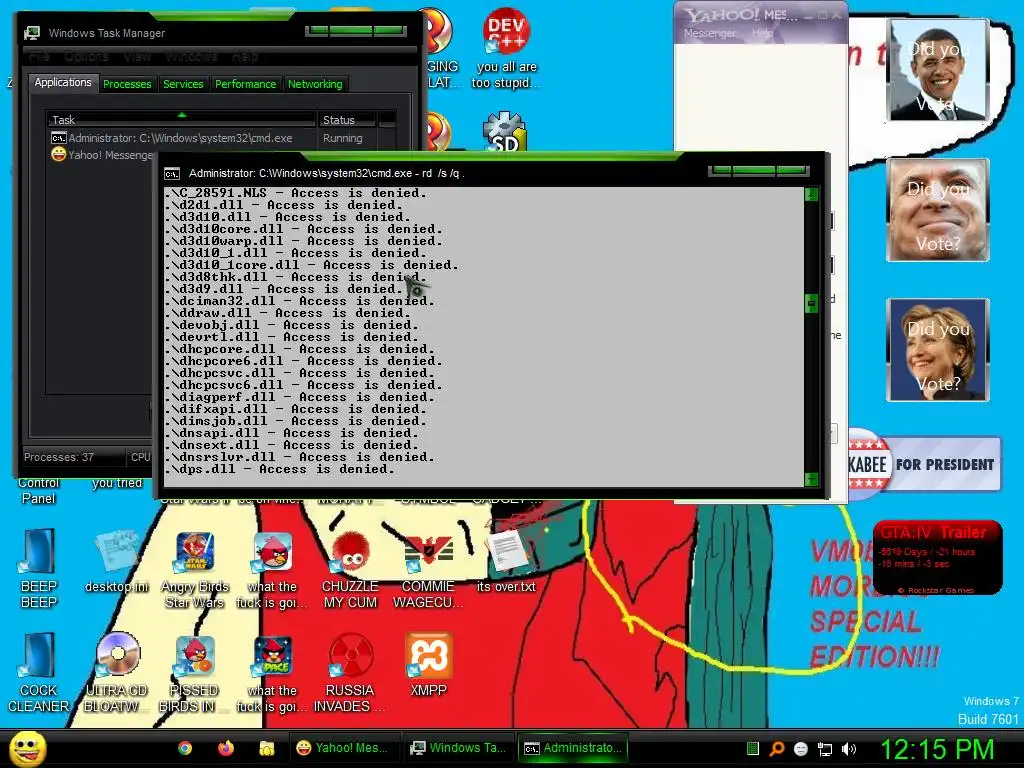Sort by the Status column header
This screenshot has height=768, width=1024.
point(347,120)
